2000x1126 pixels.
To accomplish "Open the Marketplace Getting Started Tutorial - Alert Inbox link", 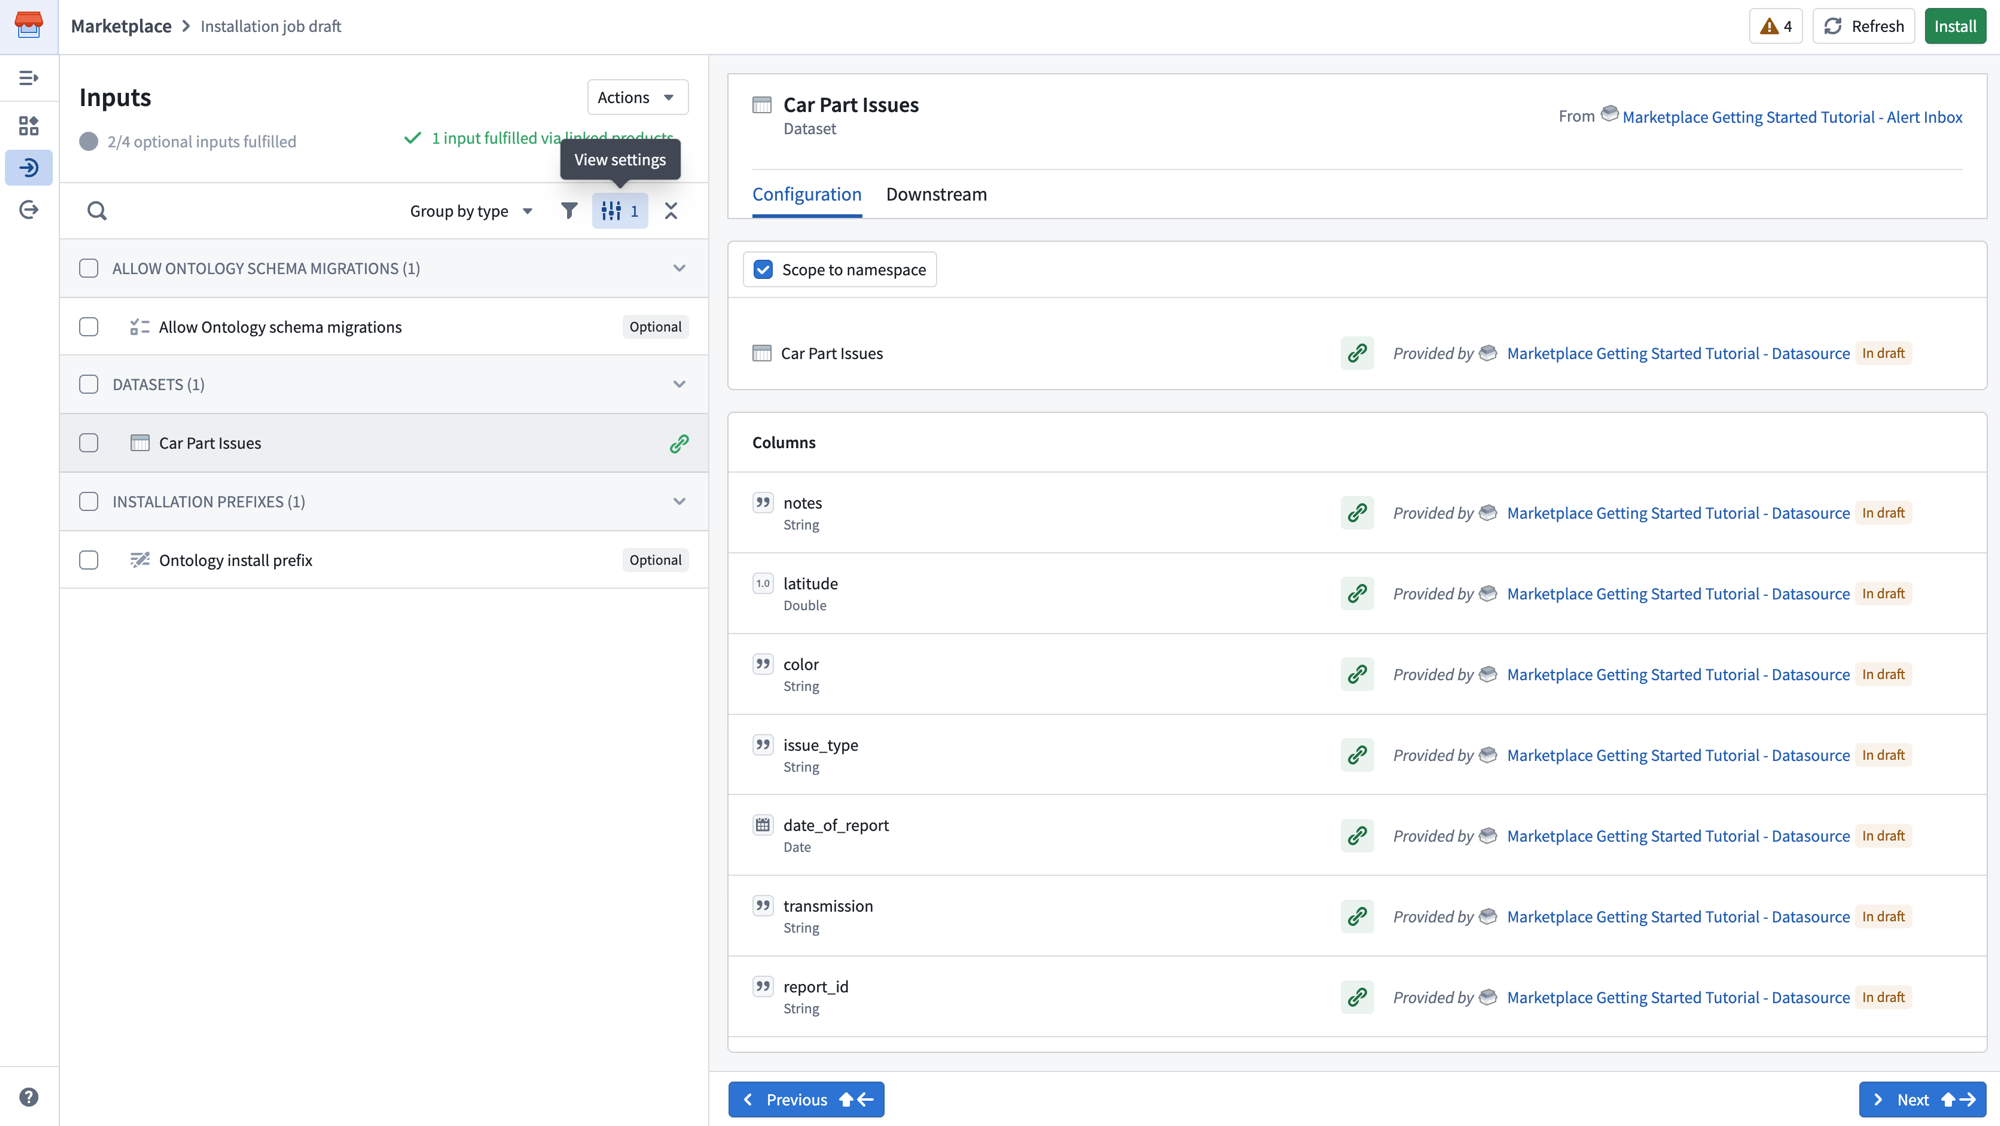I will tap(1792, 117).
